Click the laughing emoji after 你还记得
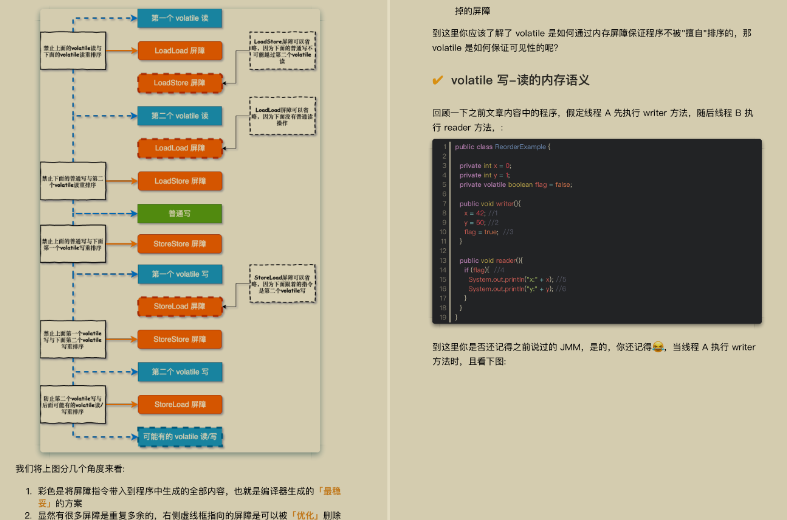787x520 pixels. click(657, 346)
